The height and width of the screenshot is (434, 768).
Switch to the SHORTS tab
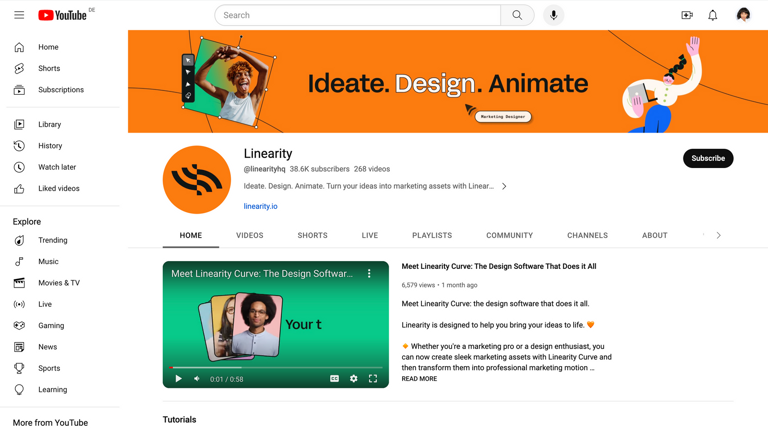point(312,236)
